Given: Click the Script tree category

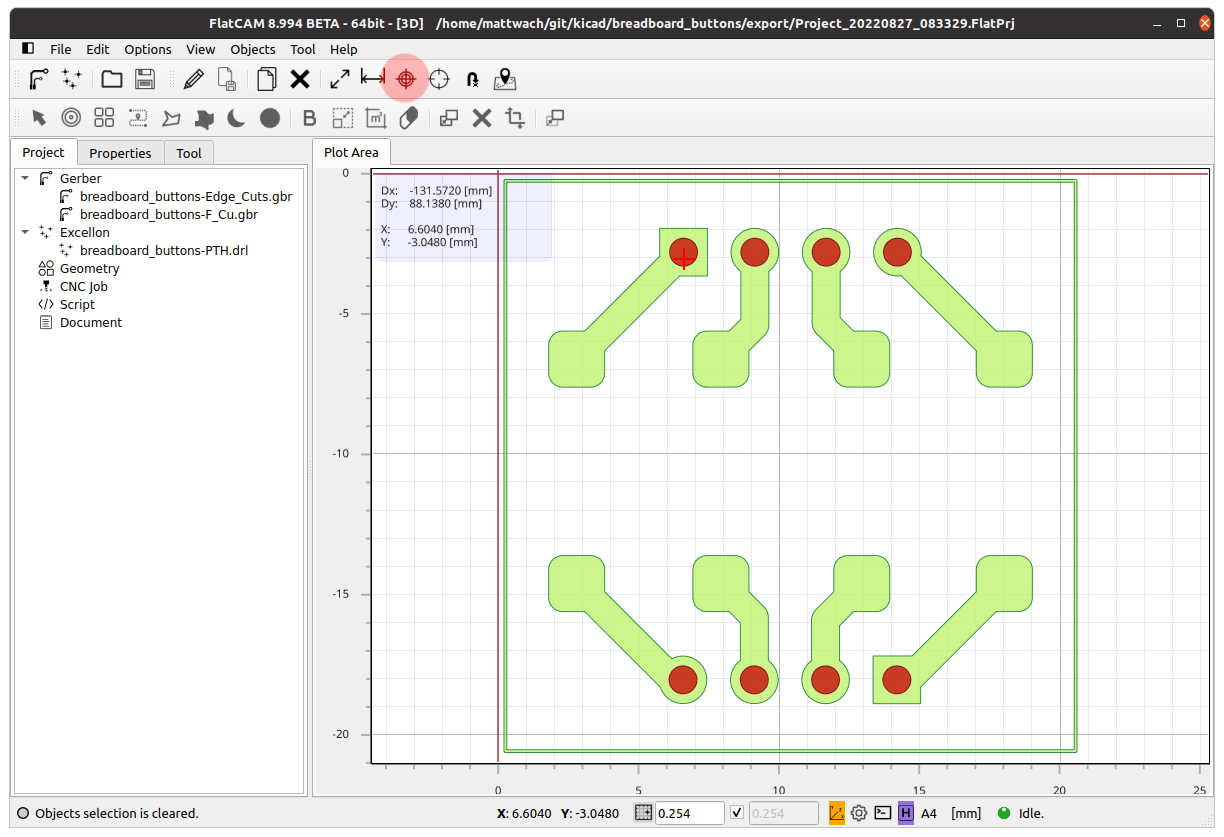Looking at the screenshot, I should [77, 304].
